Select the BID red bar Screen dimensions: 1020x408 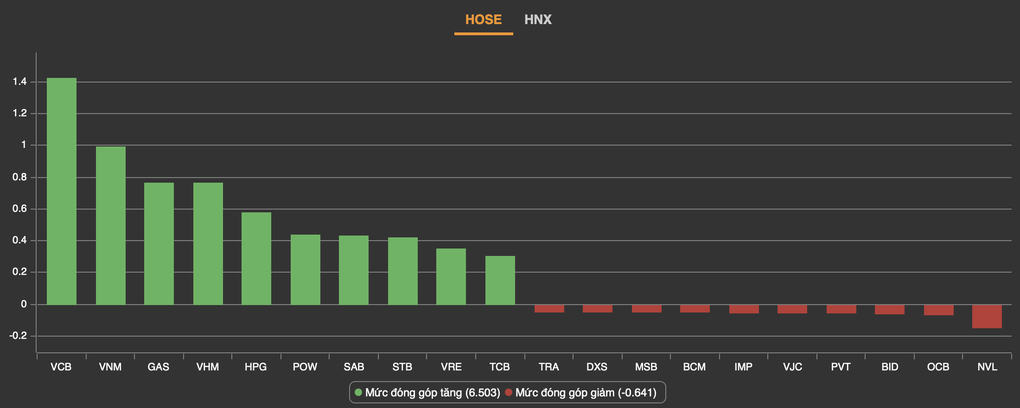point(889,309)
